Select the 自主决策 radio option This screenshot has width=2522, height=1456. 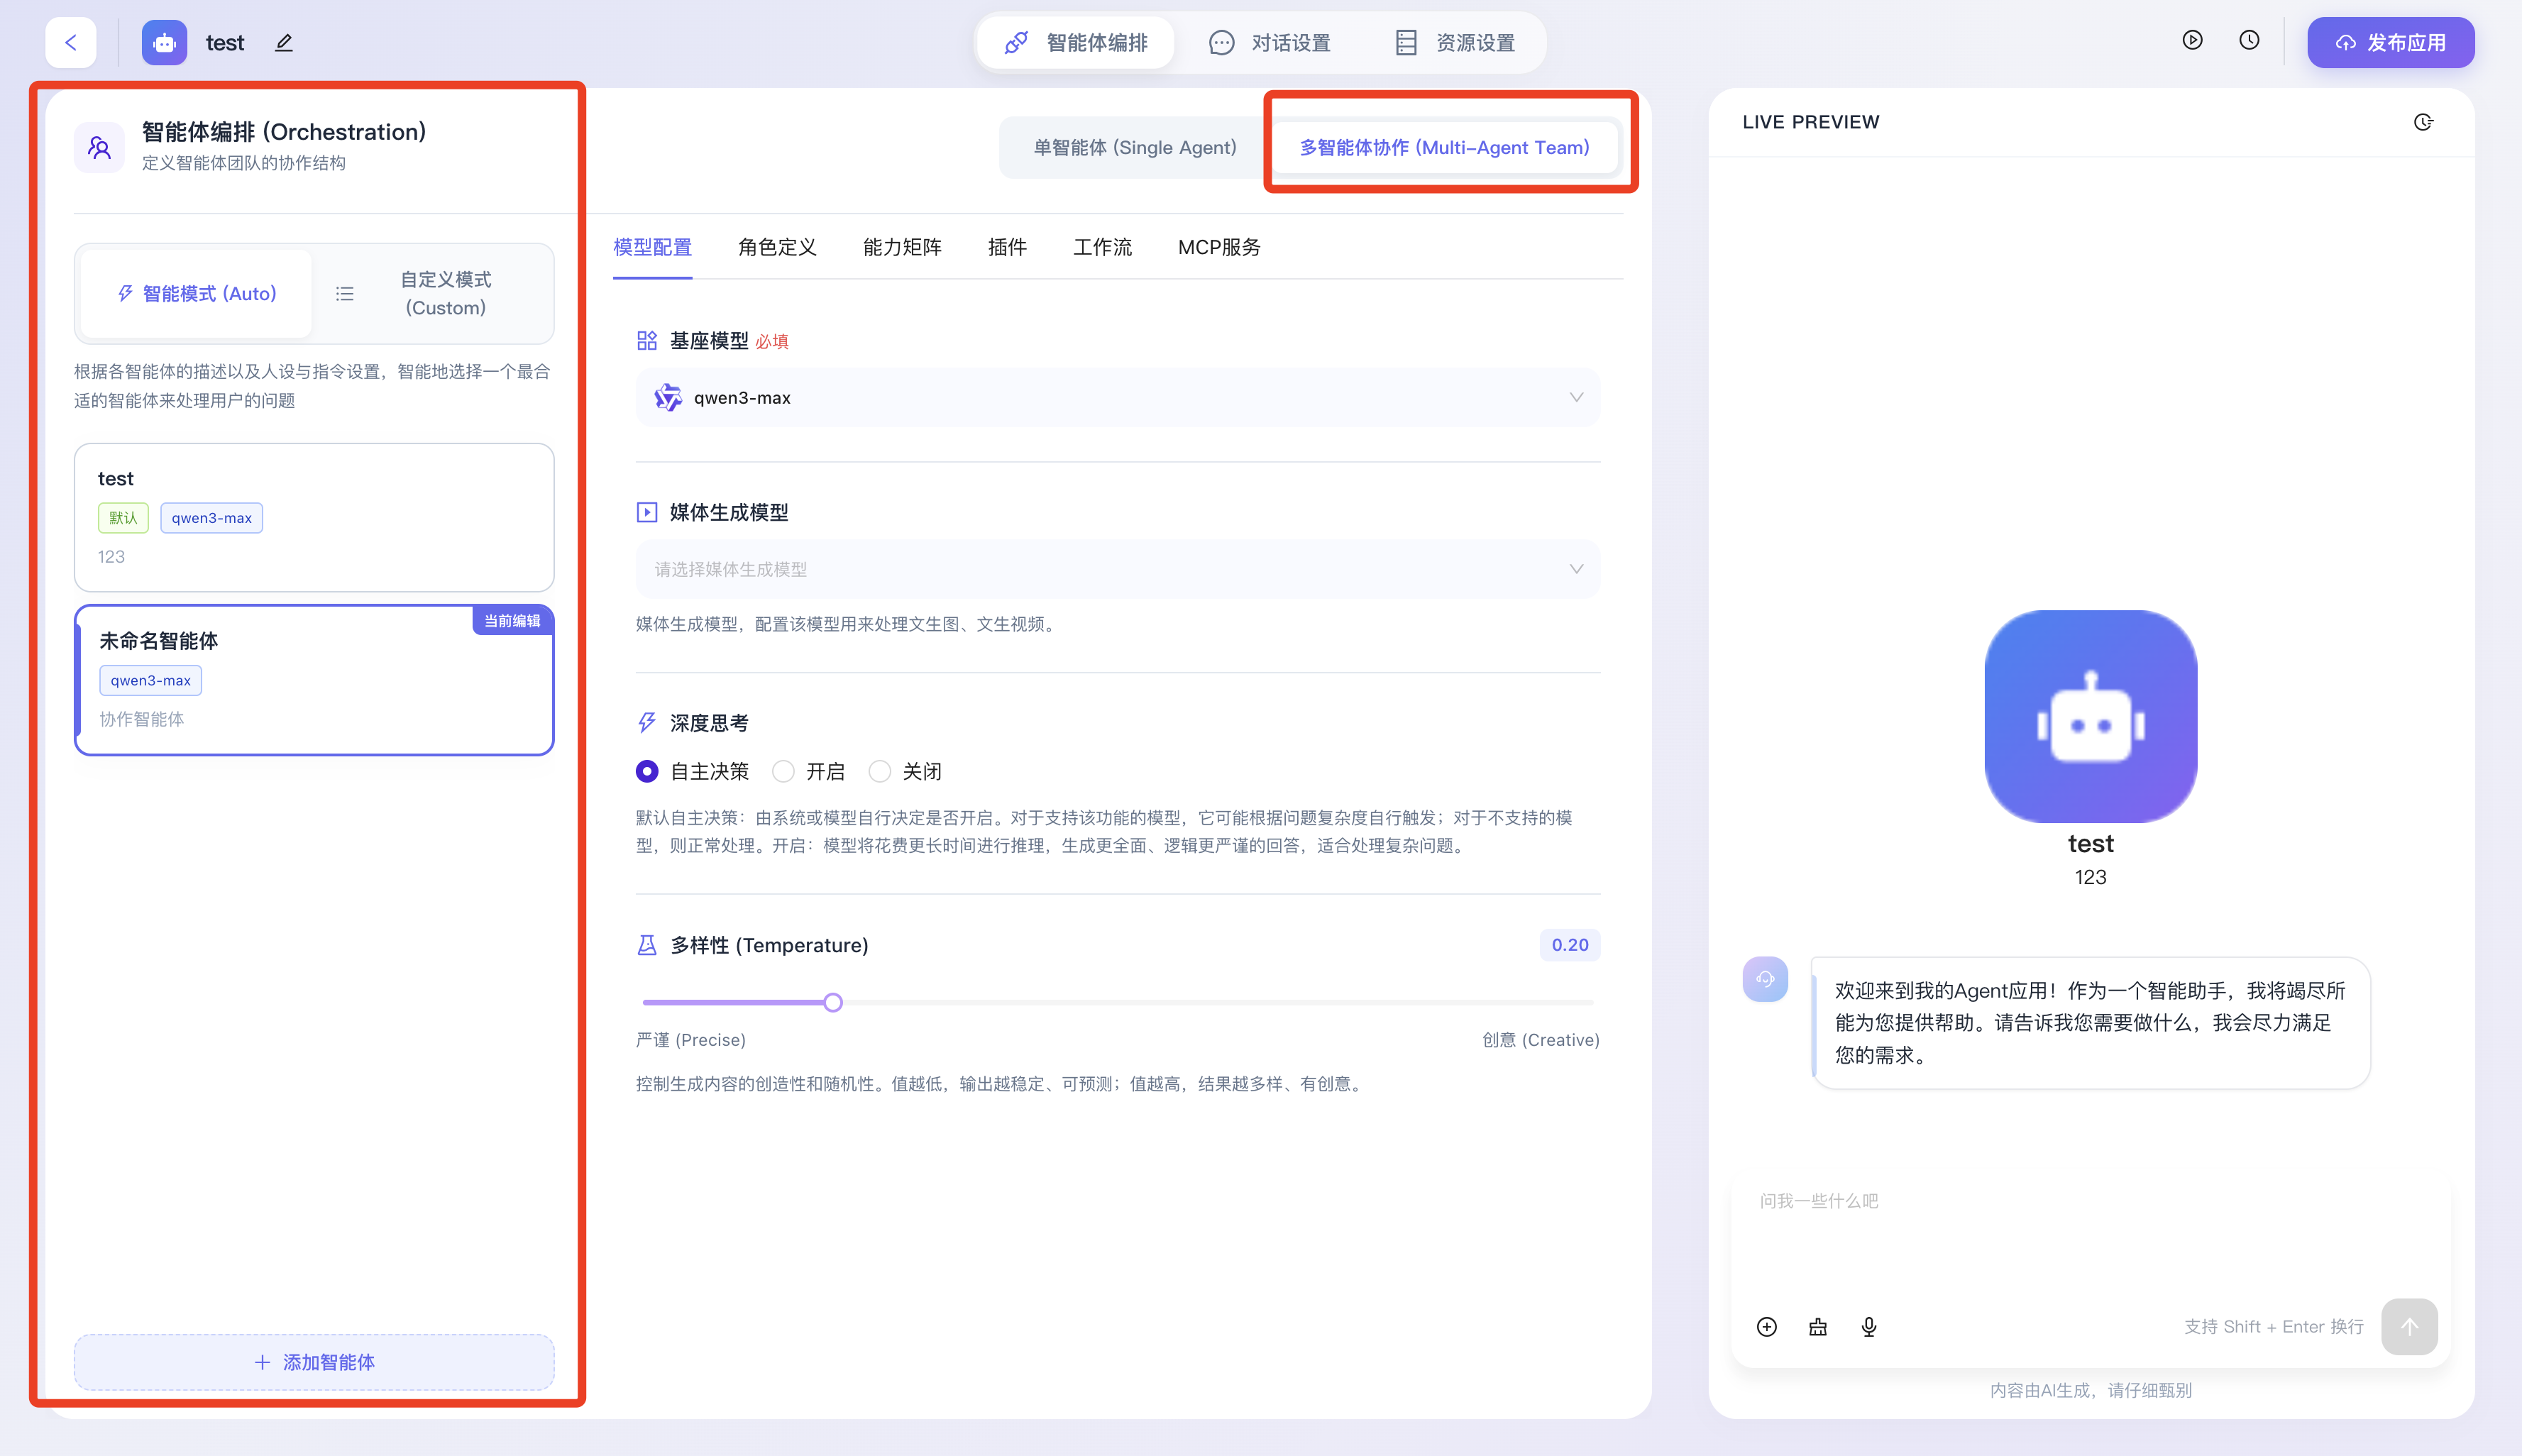648,771
